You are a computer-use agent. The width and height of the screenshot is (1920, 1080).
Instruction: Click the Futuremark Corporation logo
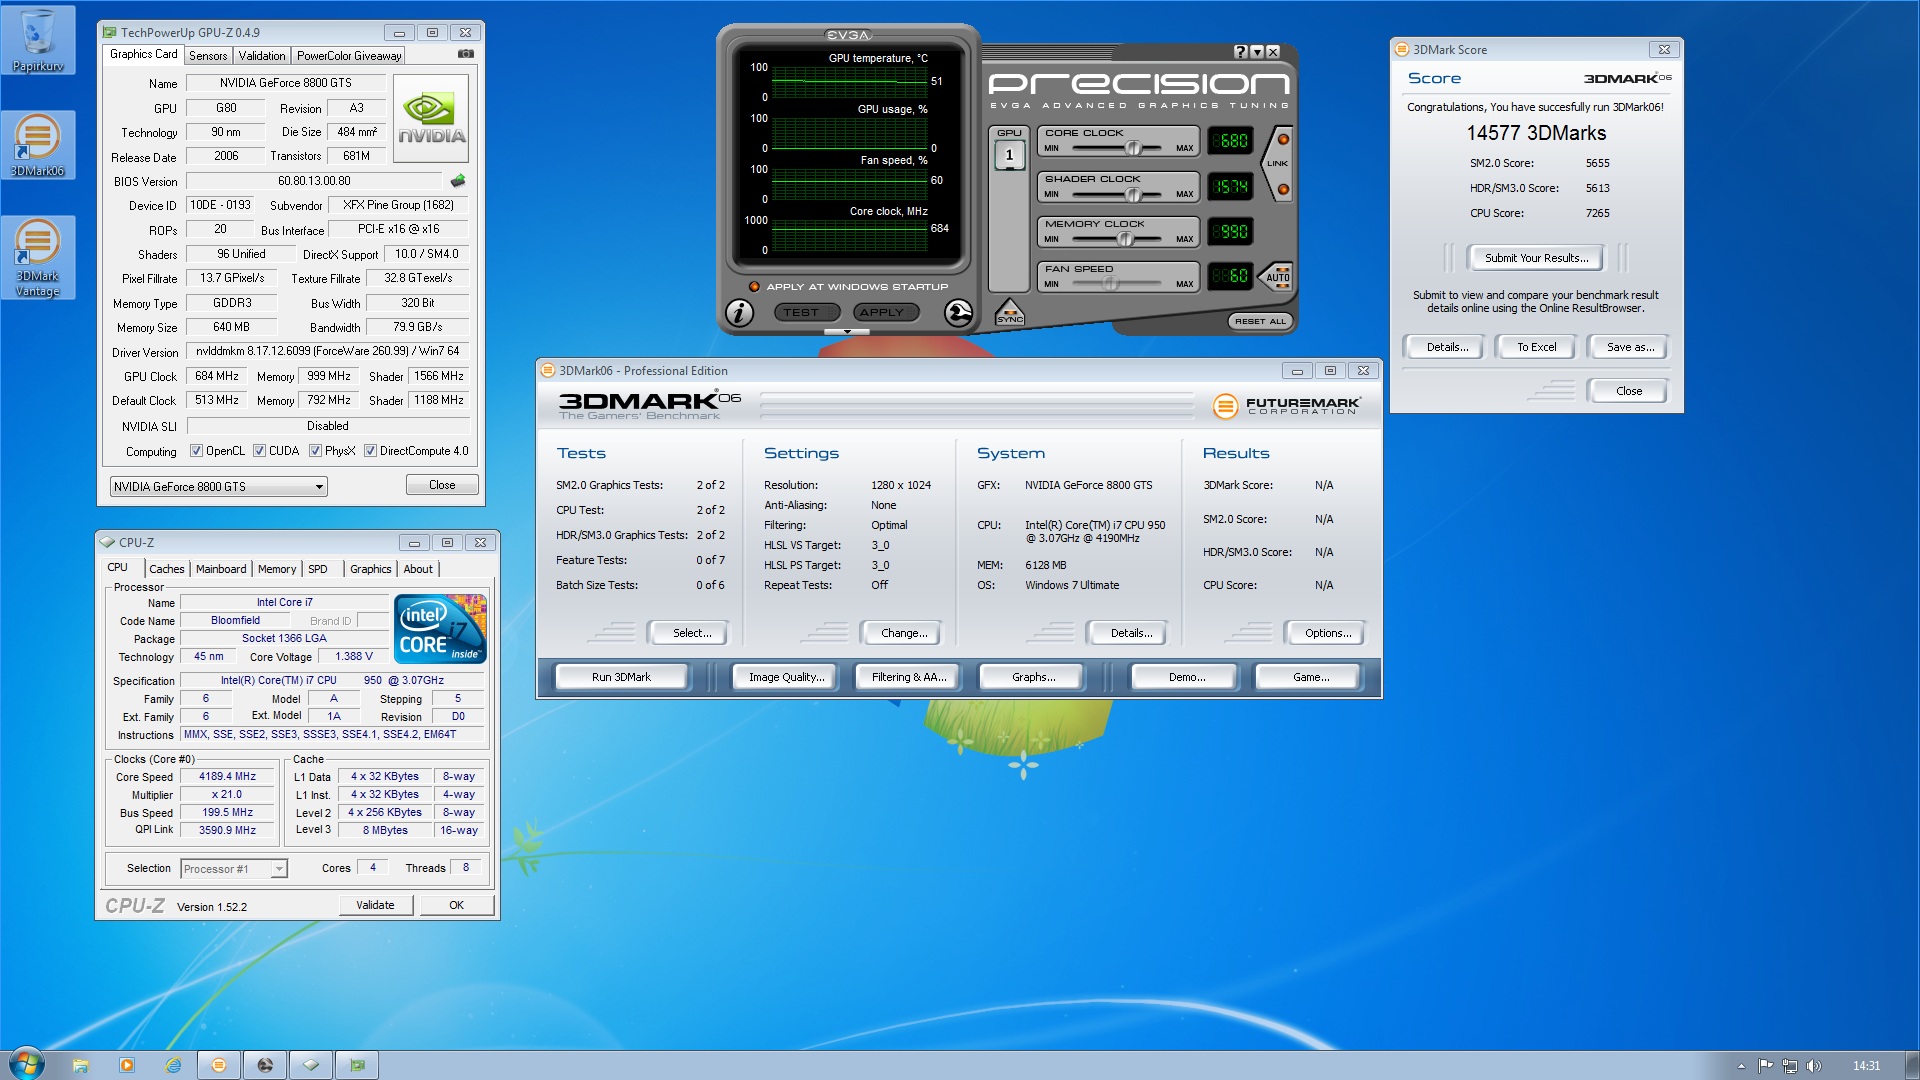click(x=1286, y=406)
